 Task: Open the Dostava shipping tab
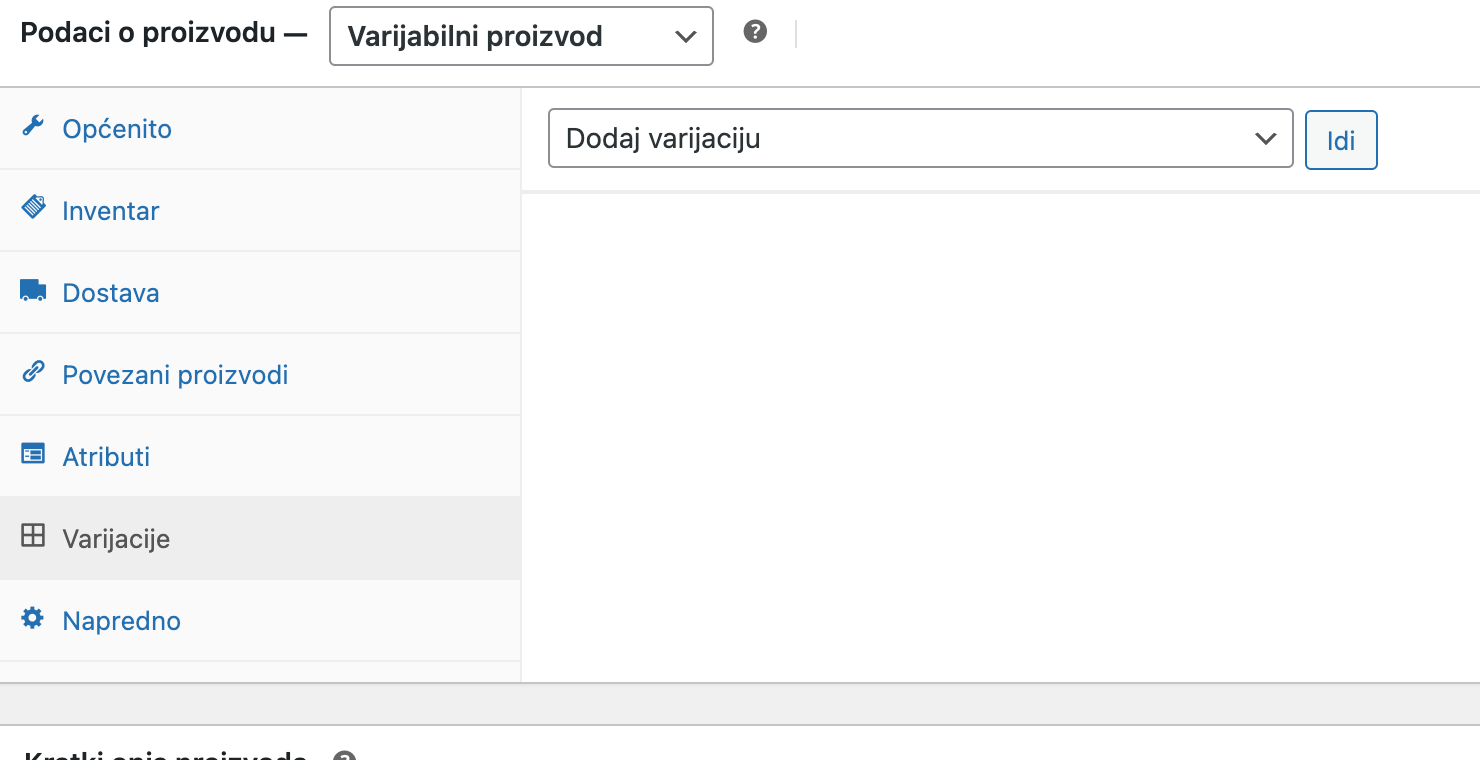pos(110,292)
